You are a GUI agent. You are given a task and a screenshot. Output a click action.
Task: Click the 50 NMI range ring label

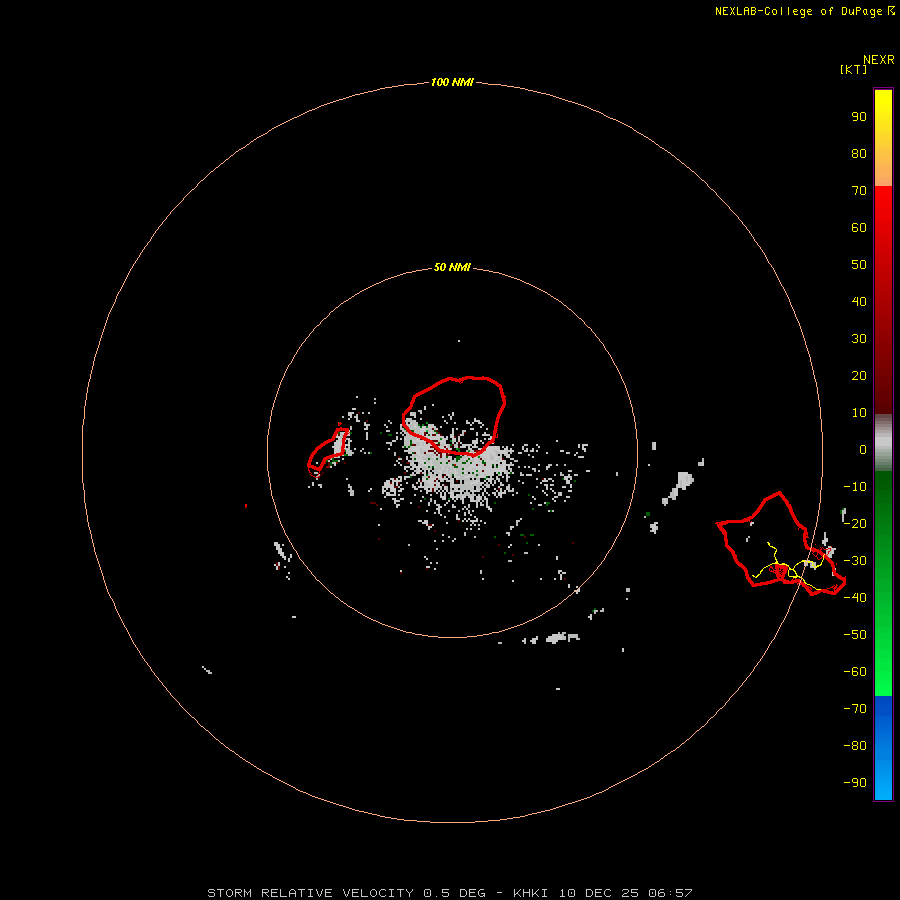pos(452,267)
